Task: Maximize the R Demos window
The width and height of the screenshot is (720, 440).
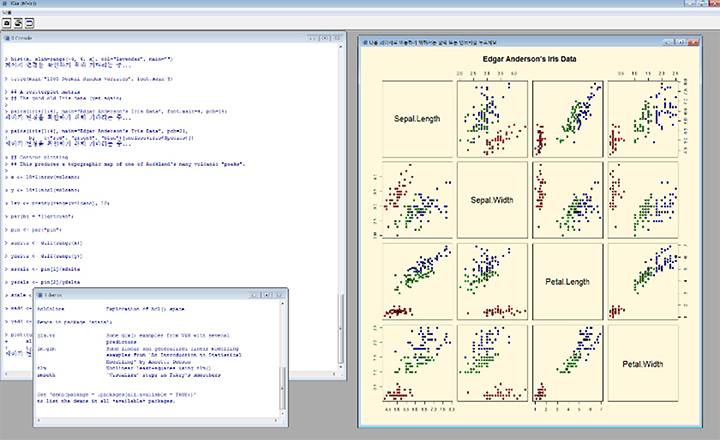Action: [x=268, y=295]
